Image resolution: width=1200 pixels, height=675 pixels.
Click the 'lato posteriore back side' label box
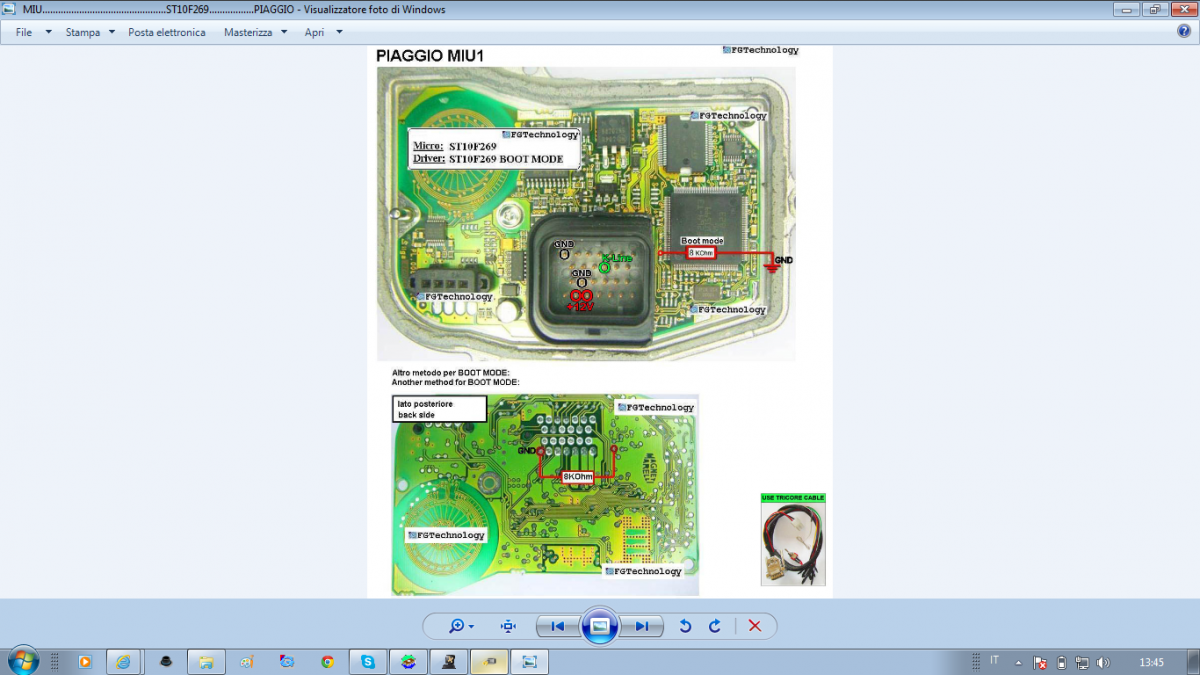point(439,409)
